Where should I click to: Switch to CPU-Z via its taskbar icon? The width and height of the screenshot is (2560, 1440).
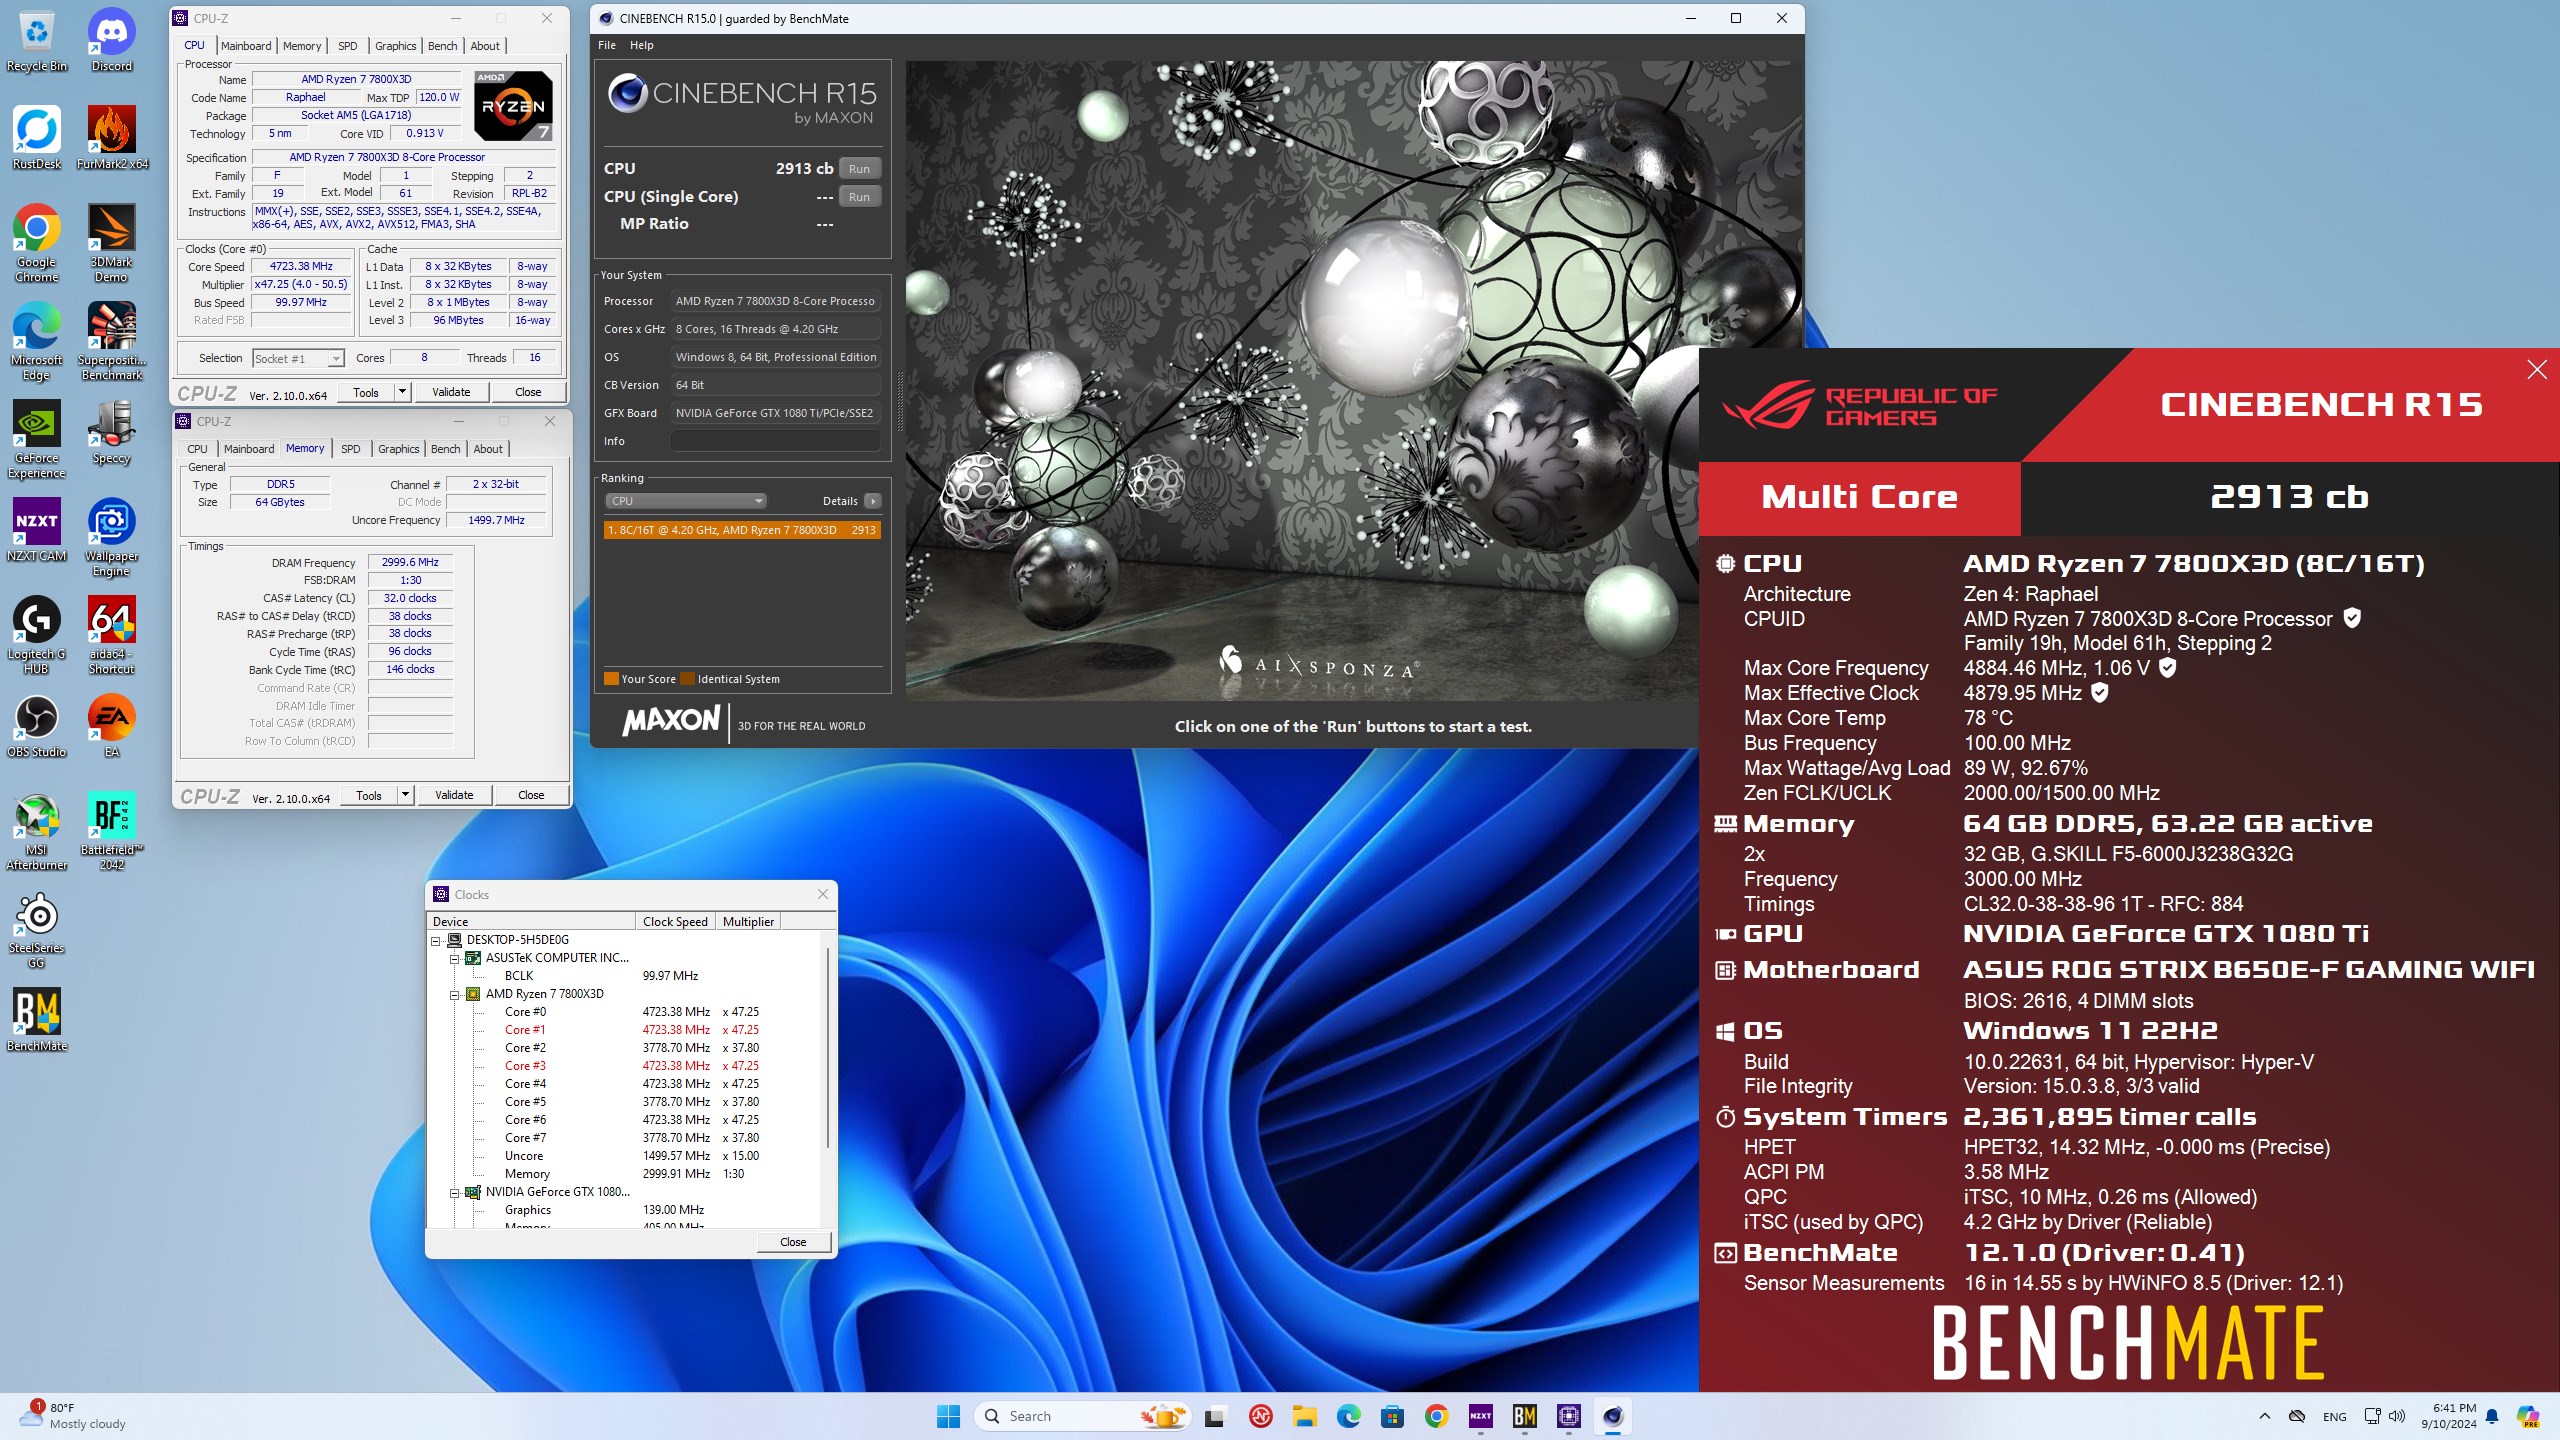pos(1568,1416)
